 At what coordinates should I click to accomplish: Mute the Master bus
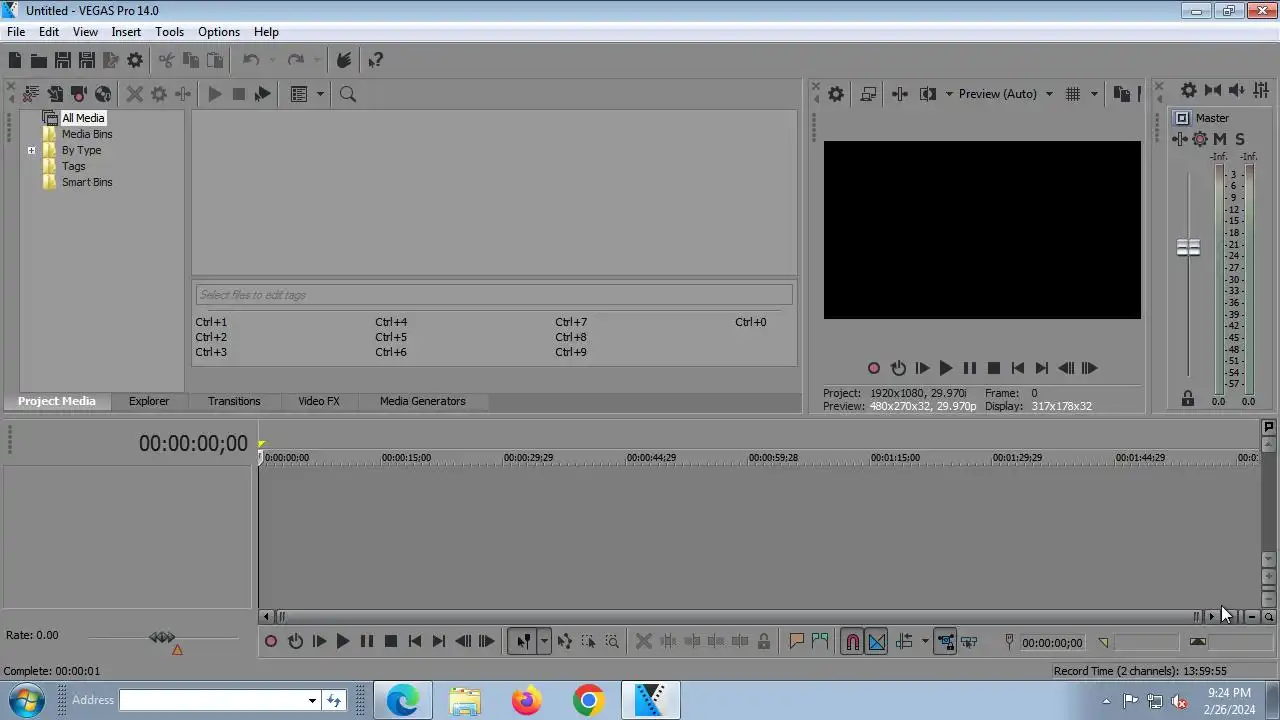point(1219,139)
